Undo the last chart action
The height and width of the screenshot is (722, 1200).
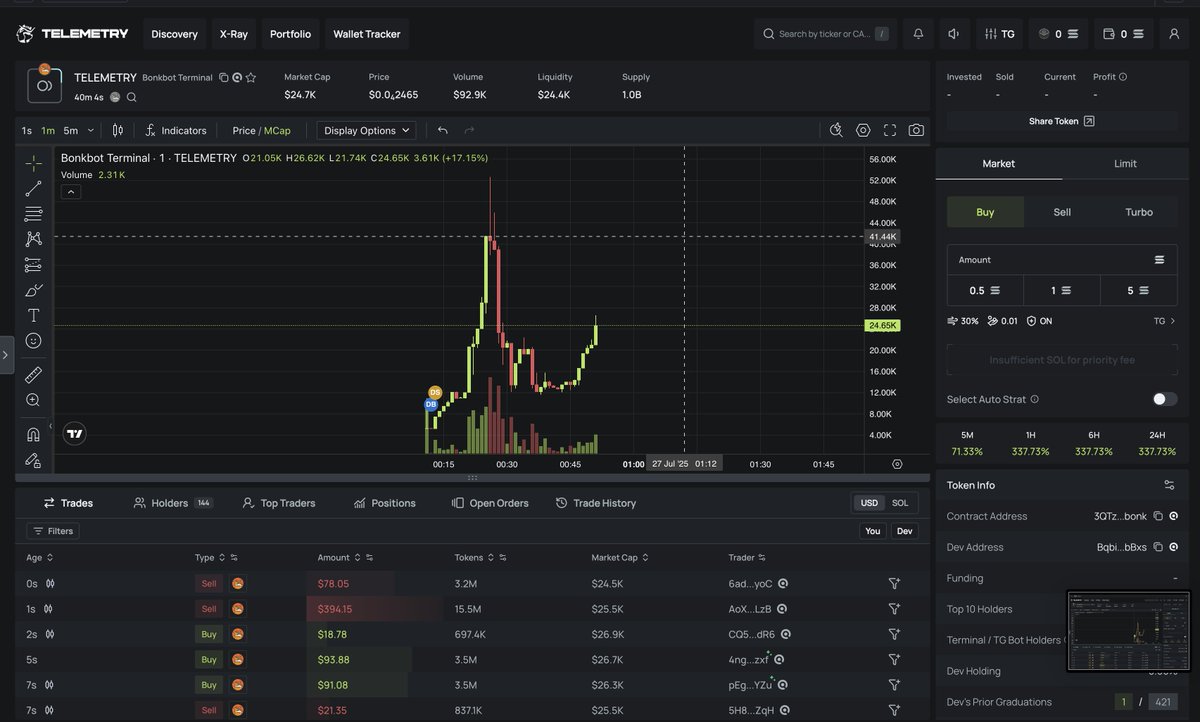click(442, 130)
